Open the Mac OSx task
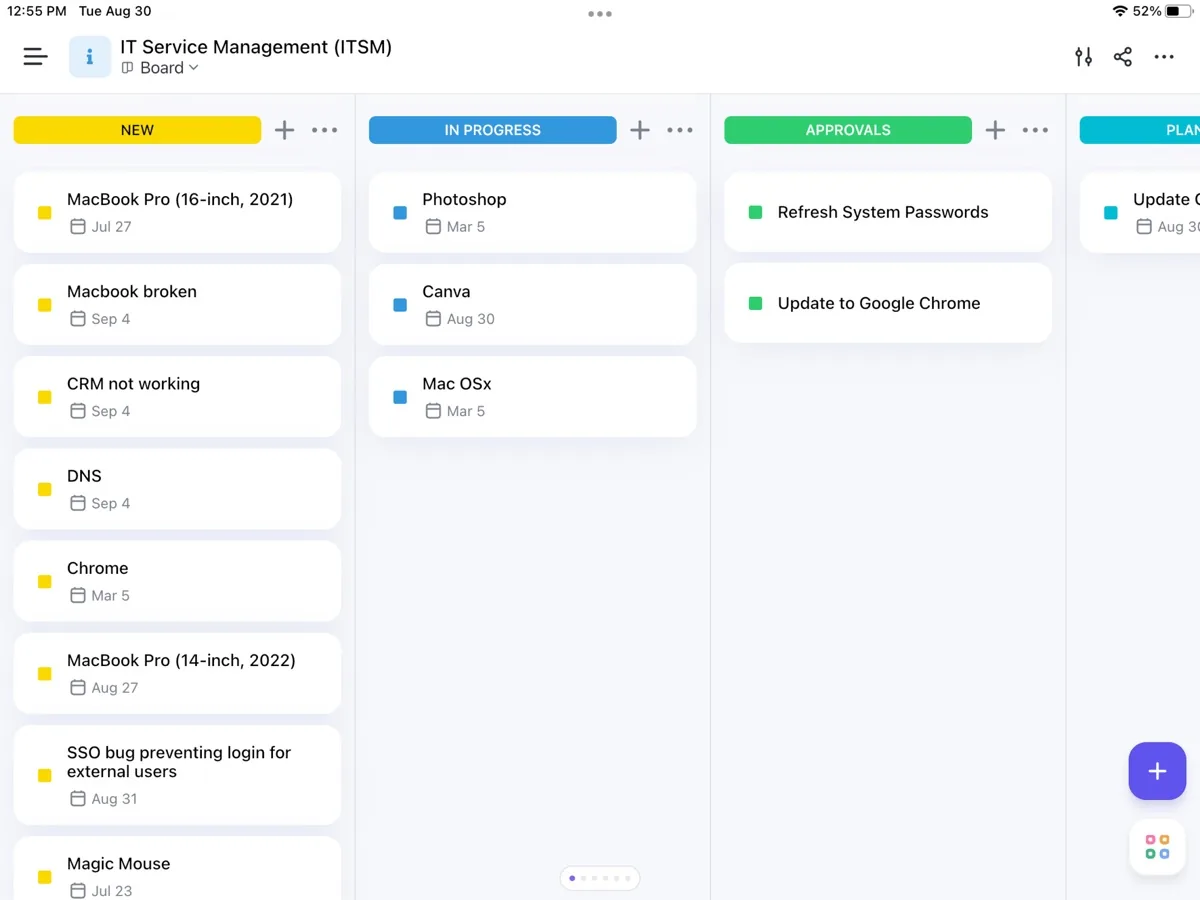1200x900 pixels. 532,396
